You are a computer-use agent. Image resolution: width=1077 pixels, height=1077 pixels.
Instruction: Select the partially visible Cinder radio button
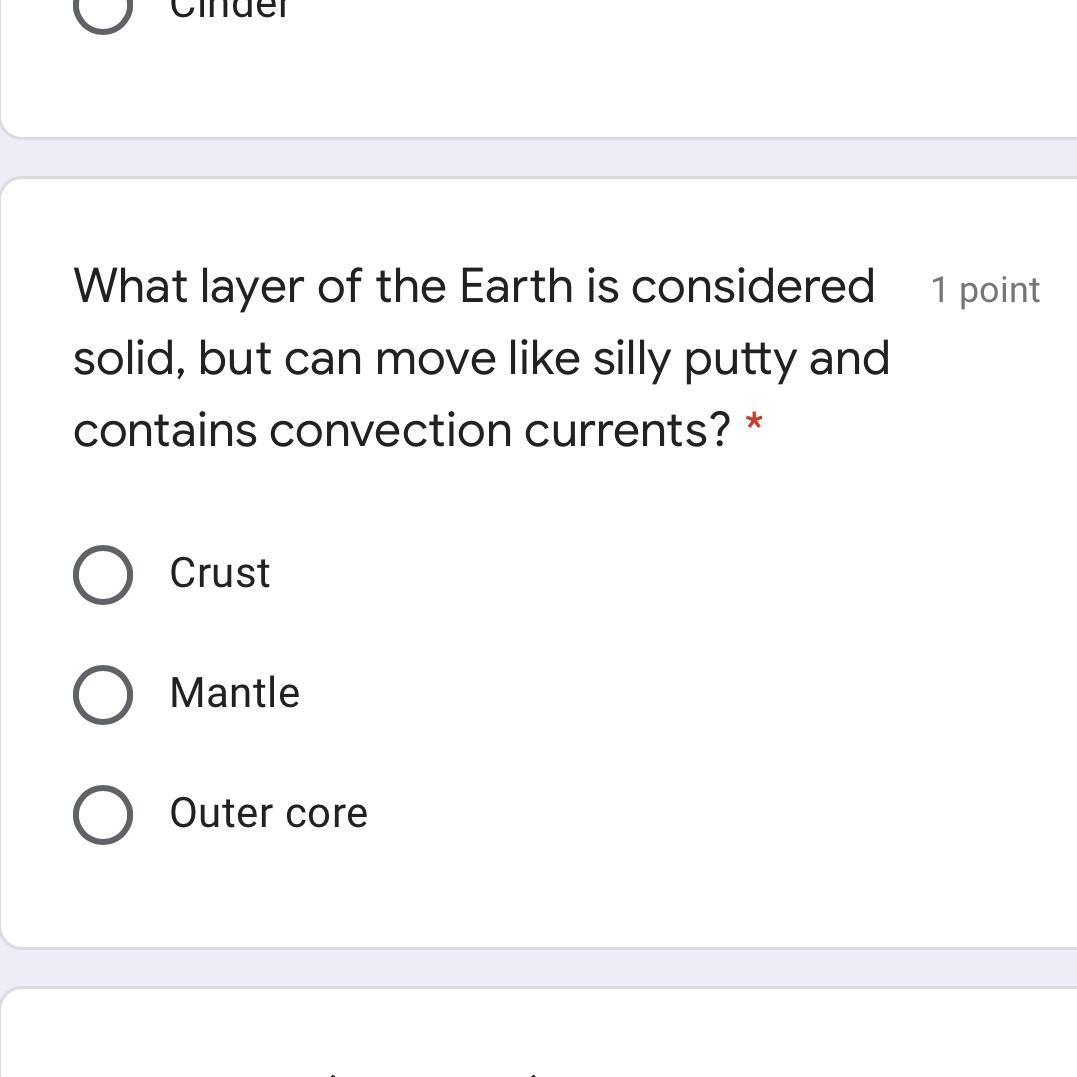(103, 10)
